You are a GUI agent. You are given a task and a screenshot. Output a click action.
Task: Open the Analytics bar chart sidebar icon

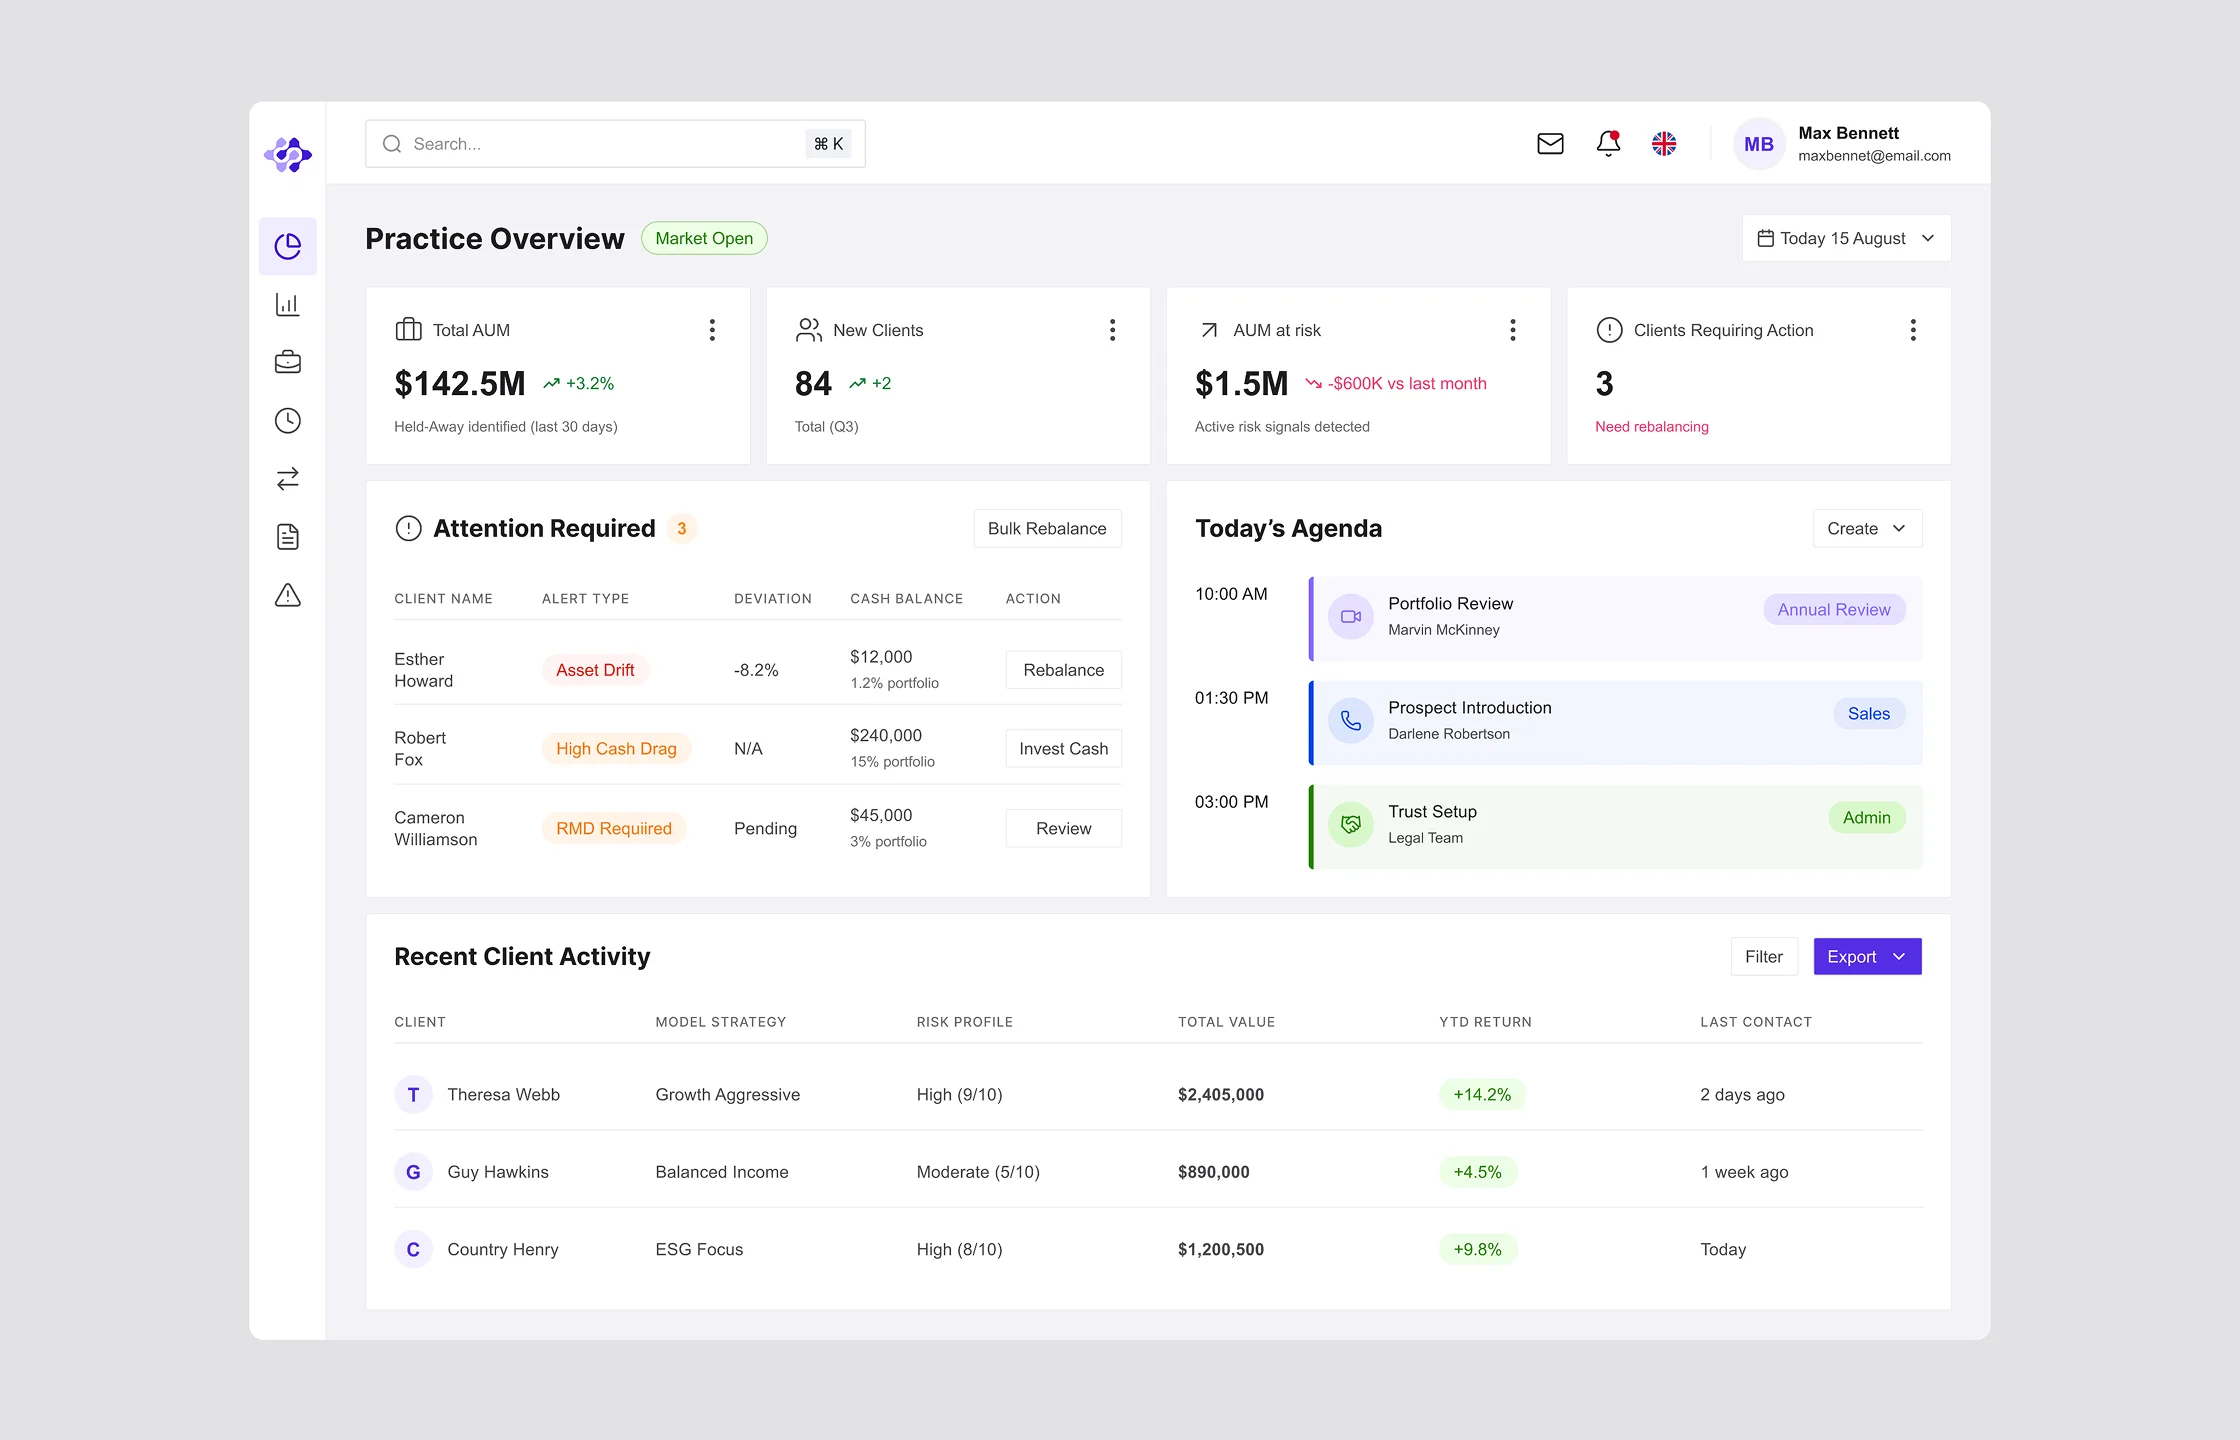[287, 304]
